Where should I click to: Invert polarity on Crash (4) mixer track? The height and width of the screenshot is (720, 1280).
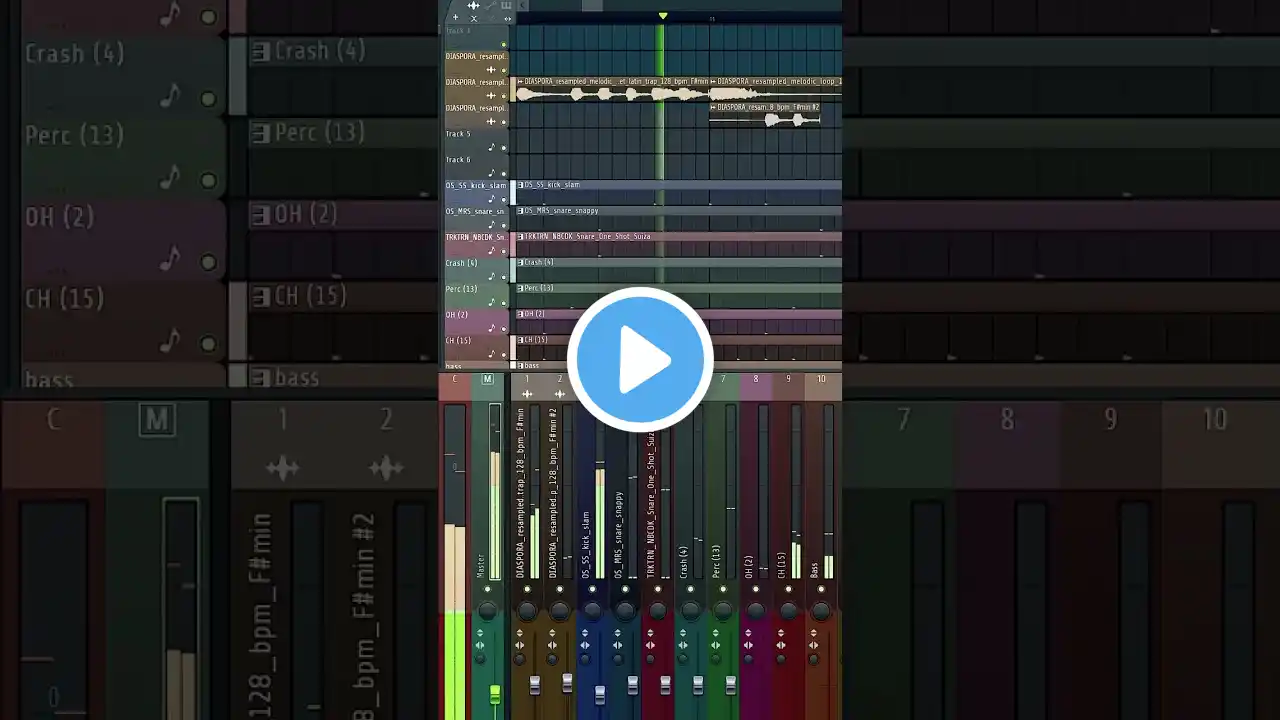click(682, 633)
